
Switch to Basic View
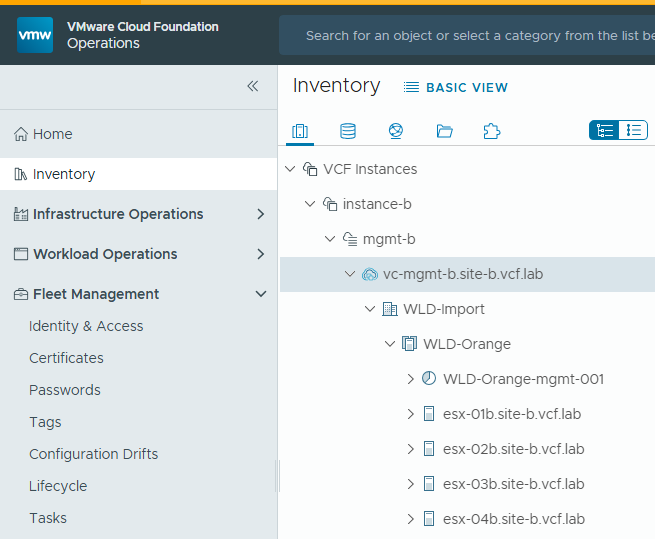click(x=456, y=88)
